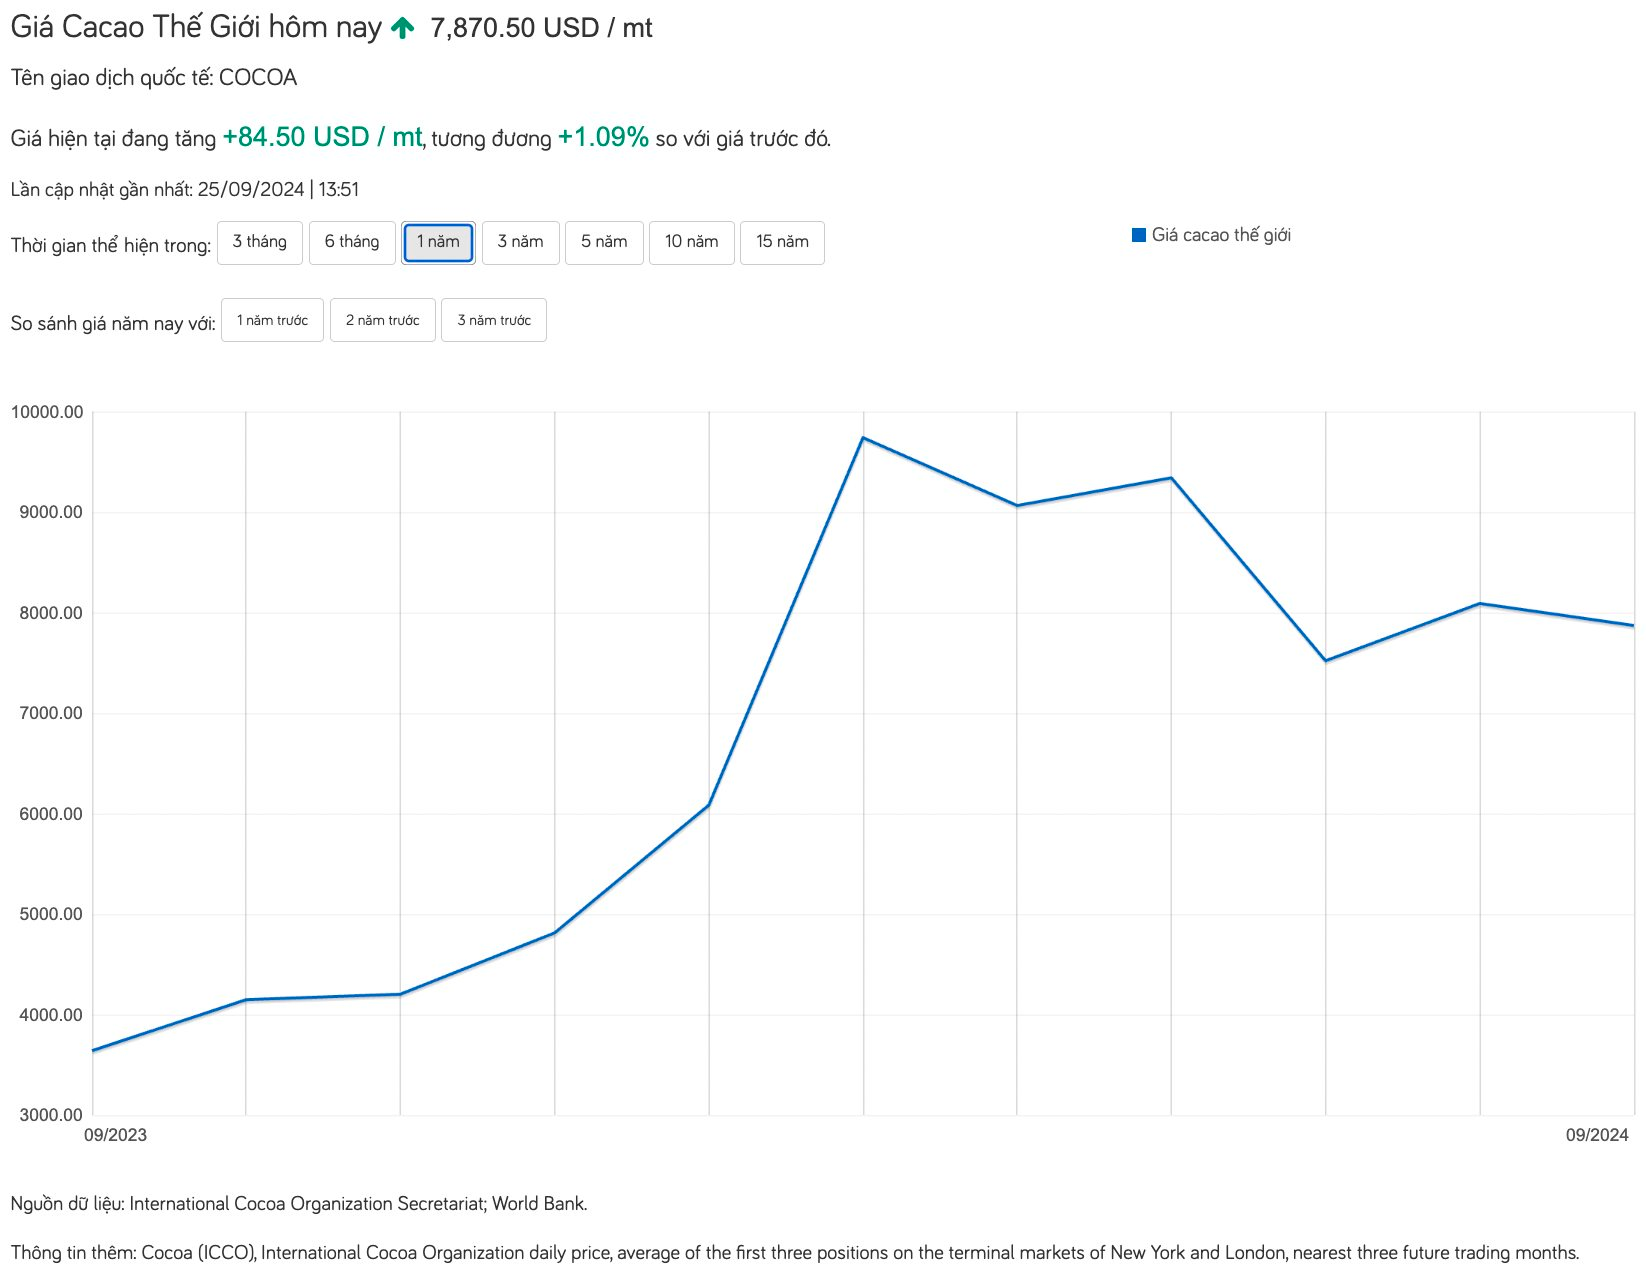The height and width of the screenshot is (1280, 1646).
Task: Click the Tên giao dịch quốc tế: COCOA line
Action: pyautogui.click(x=154, y=78)
